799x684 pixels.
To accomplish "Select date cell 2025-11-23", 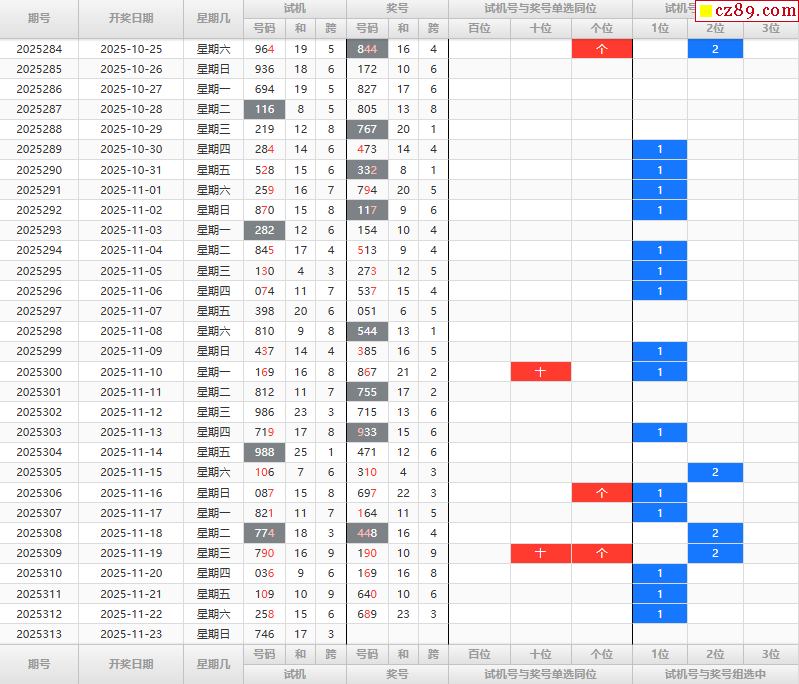I will (131, 634).
